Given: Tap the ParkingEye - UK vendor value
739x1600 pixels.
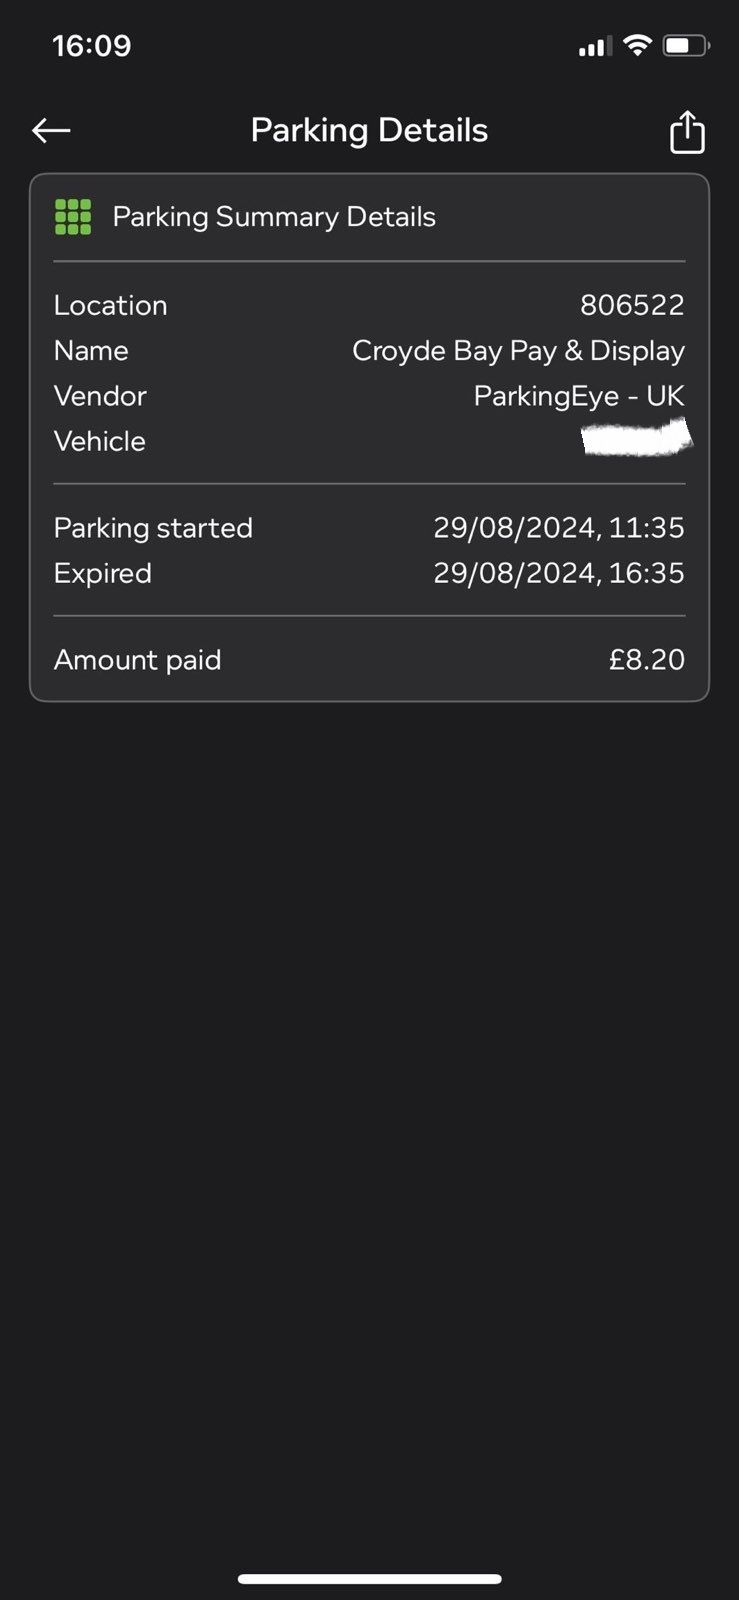Looking at the screenshot, I should (579, 396).
